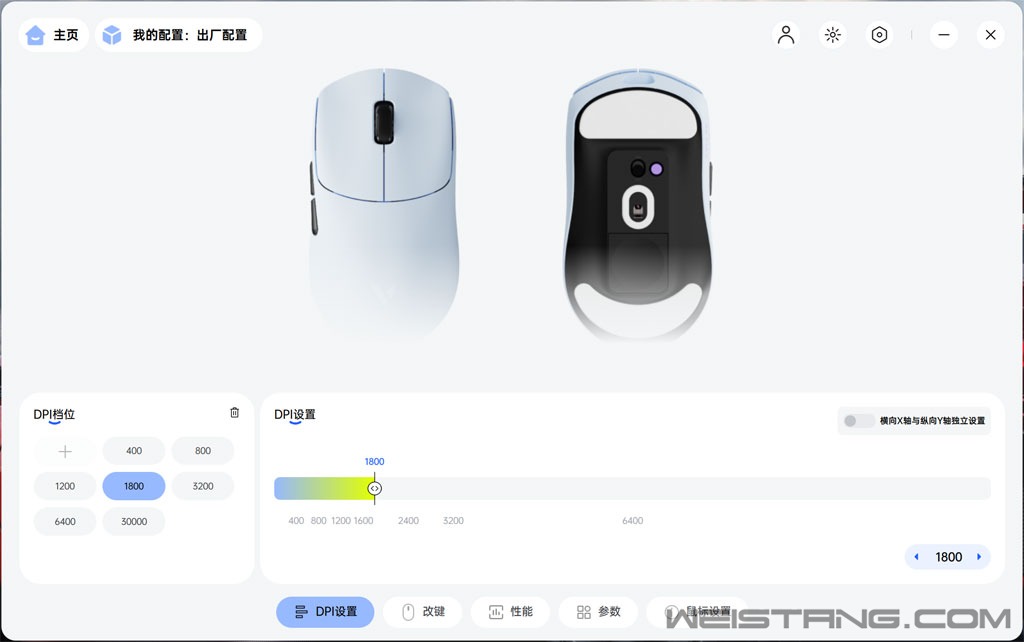Open 我的配置: 出厂配置 profile selector
This screenshot has height=642, width=1024.
(x=179, y=35)
